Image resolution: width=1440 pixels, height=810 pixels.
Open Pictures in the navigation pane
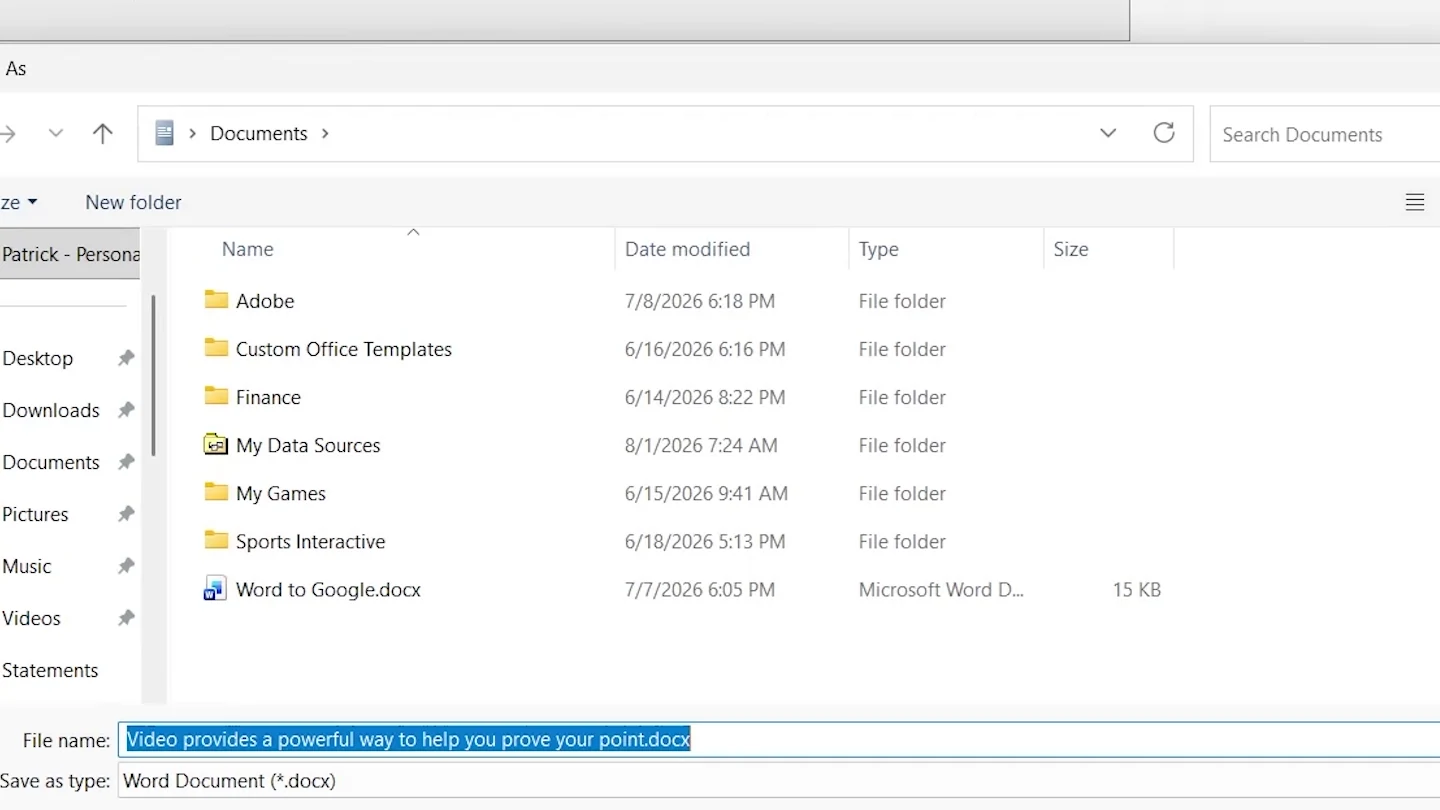tap(35, 514)
